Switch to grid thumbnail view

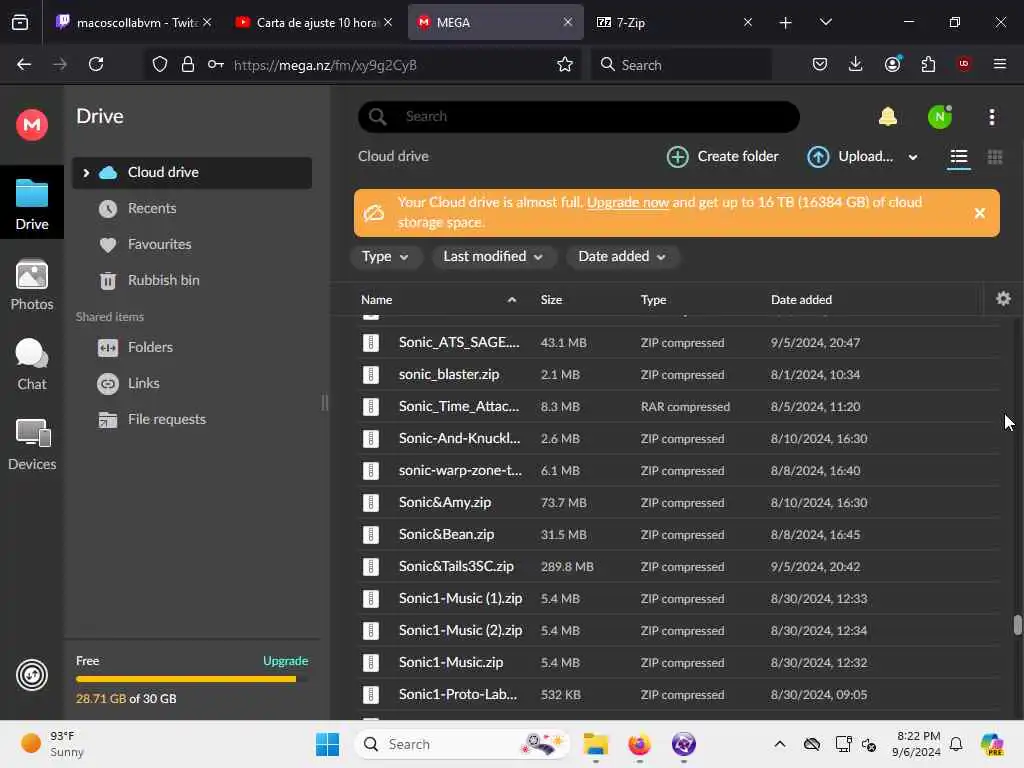(x=995, y=157)
